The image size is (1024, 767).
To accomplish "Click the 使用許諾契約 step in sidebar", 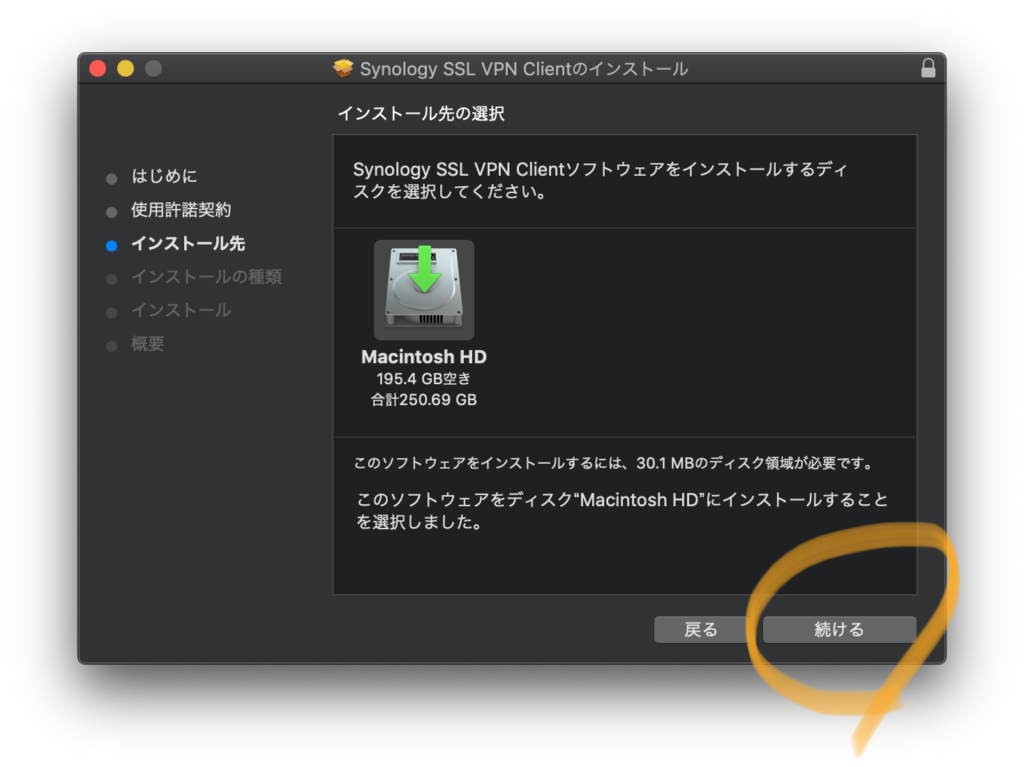I will tap(181, 211).
